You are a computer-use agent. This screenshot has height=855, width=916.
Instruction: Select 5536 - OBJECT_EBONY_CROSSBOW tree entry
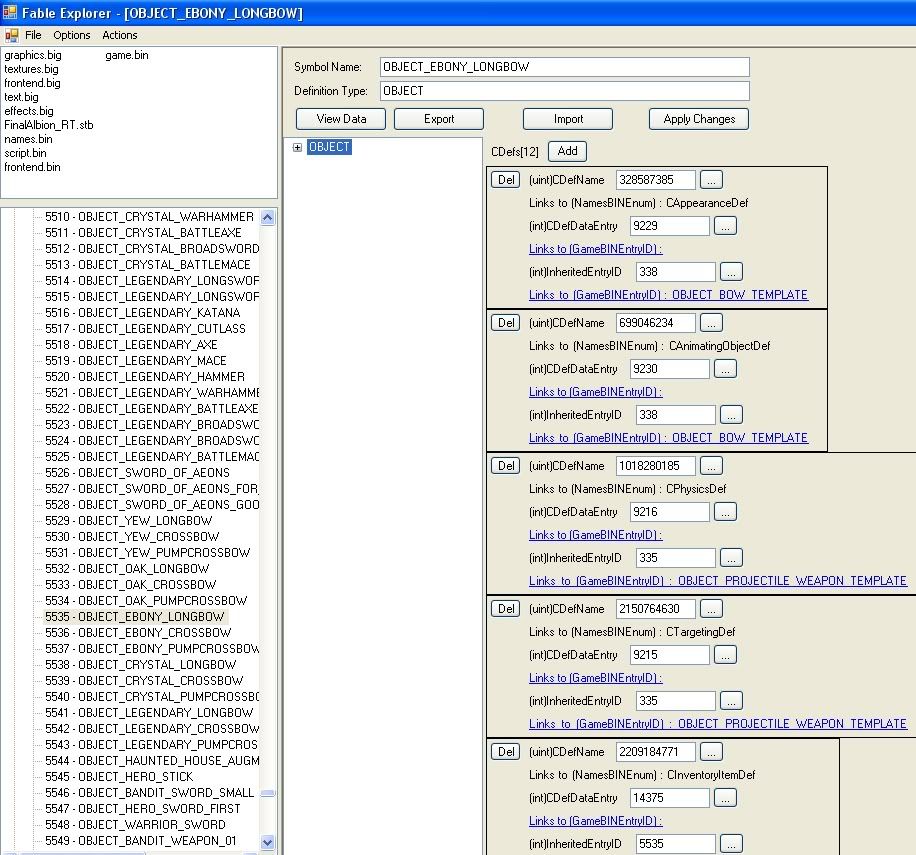pos(138,632)
